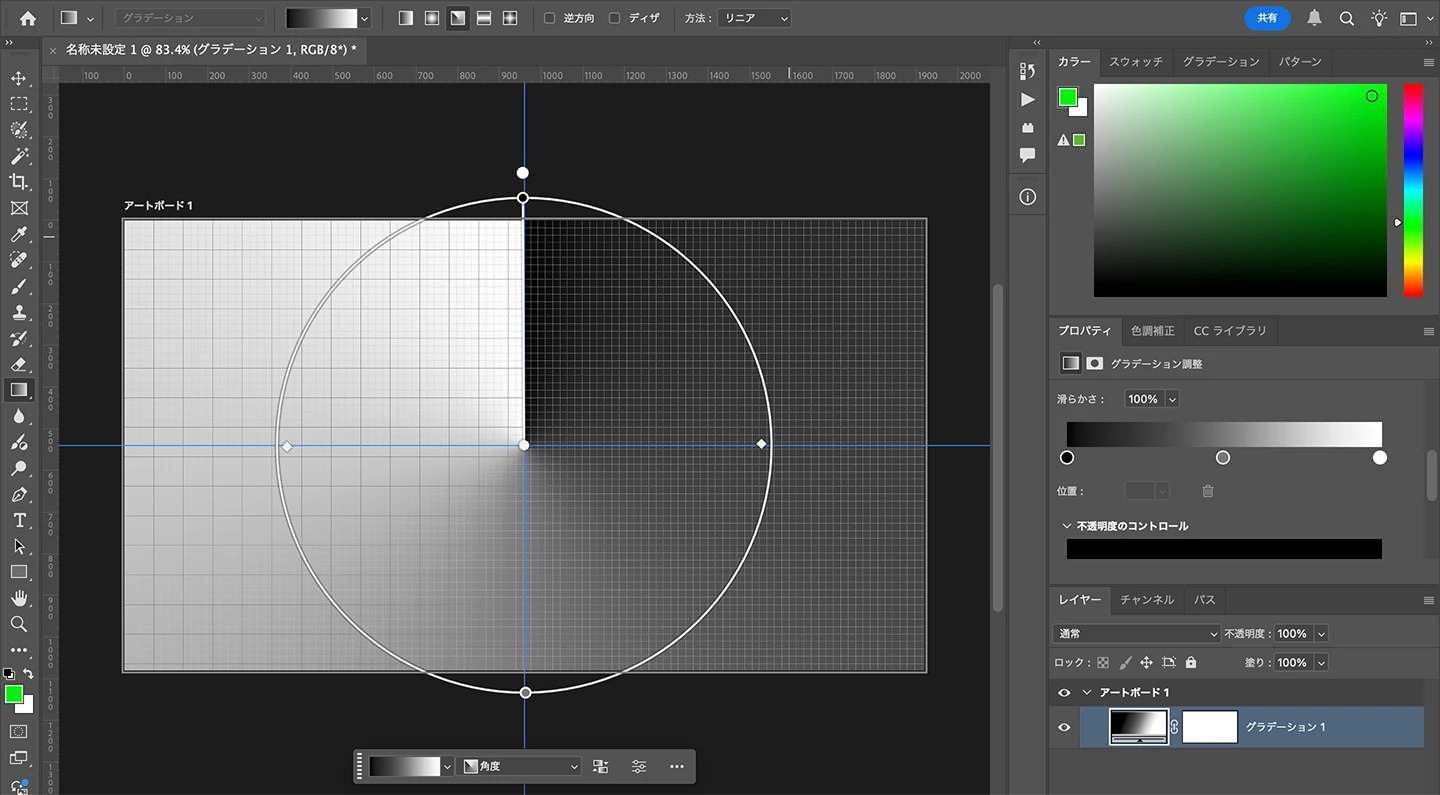Close the 名称未設定 1 document tab
Image resolution: width=1440 pixels, height=795 pixels.
click(x=53, y=49)
